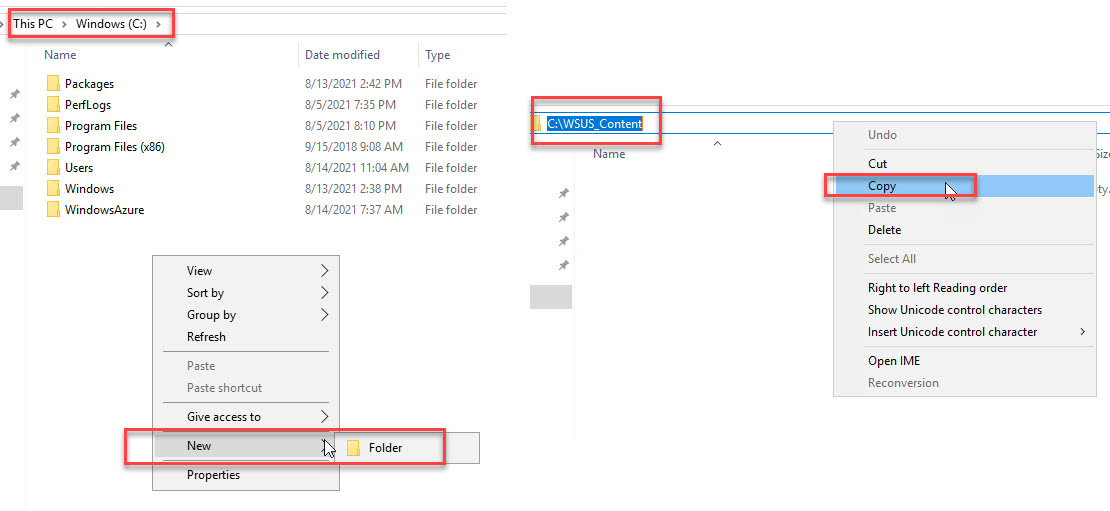1110x511 pixels.
Task: Click the WindowsAzure folder icon
Action: pyautogui.click(x=53, y=210)
